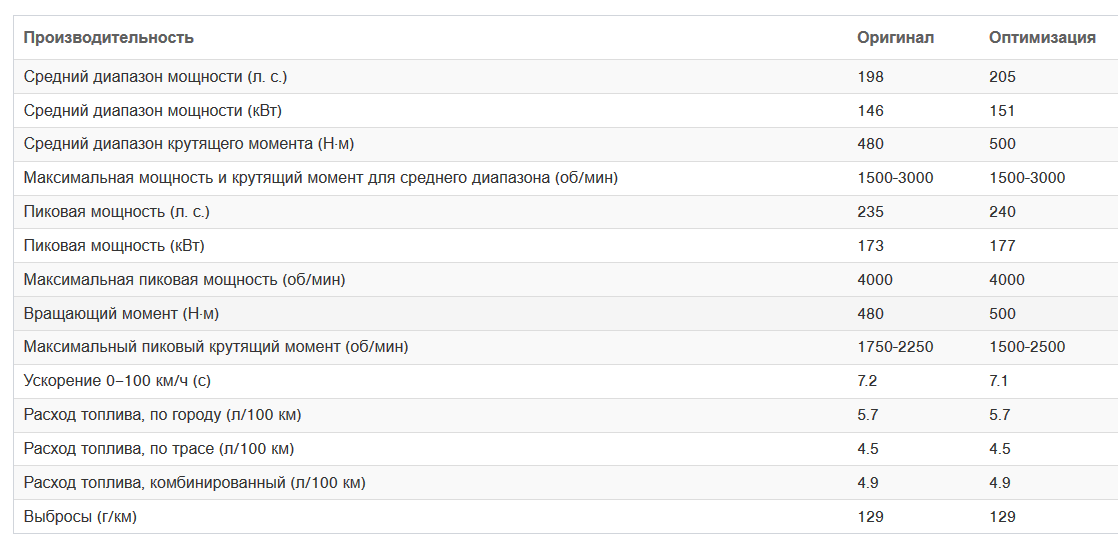Viewport: 1118px width, 541px height.
Task: Click the optimized acceleration value 7.1
Action: point(998,381)
